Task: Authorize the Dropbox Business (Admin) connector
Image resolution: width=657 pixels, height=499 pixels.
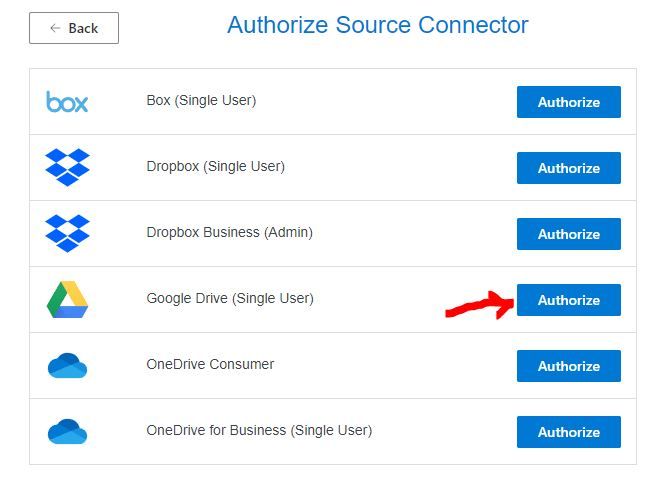Action: 568,234
